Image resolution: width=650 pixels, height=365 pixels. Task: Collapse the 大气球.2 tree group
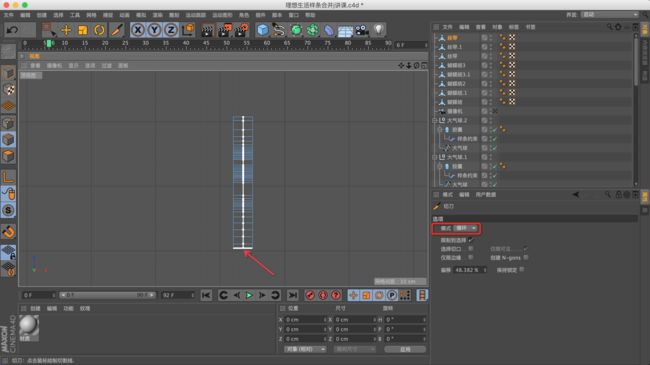point(434,120)
